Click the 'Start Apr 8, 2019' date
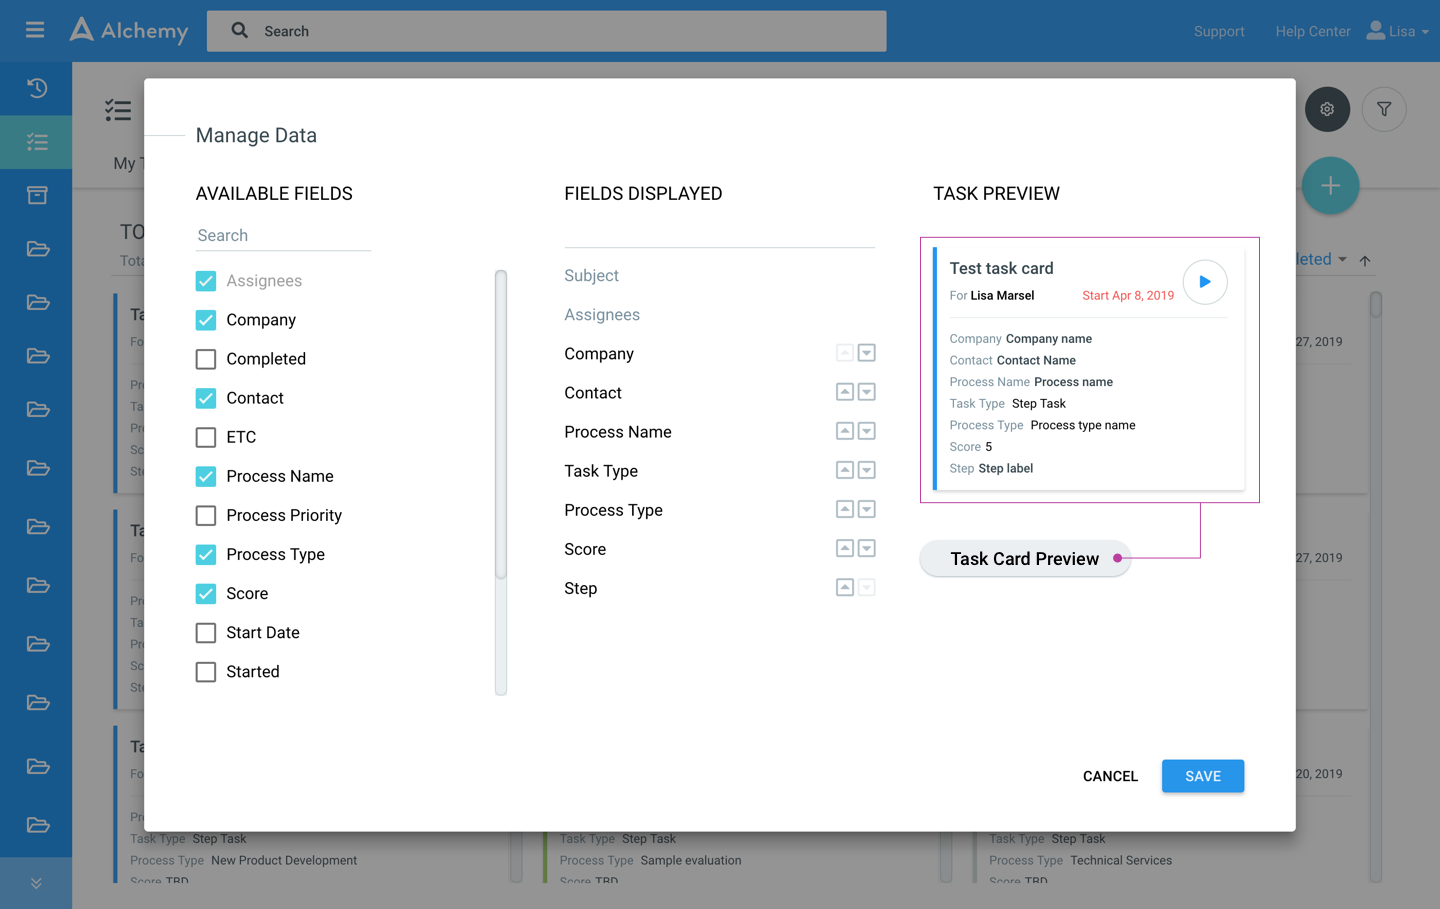The width and height of the screenshot is (1440, 909). tap(1128, 295)
